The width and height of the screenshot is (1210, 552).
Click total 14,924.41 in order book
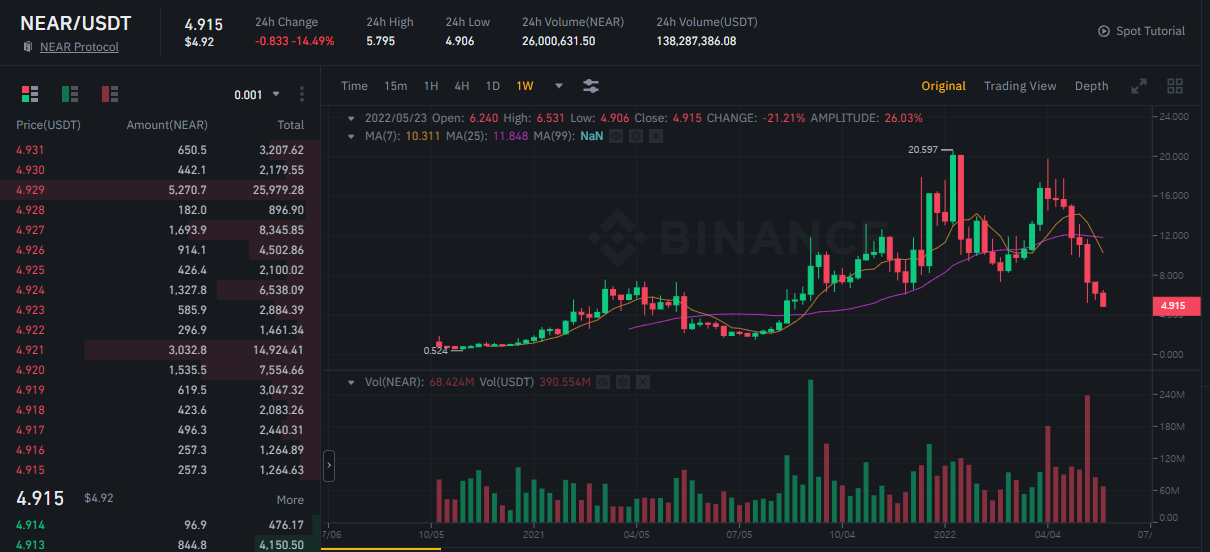tap(277, 350)
